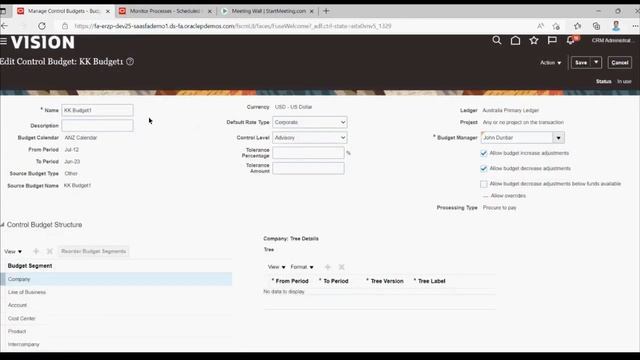640x360 pixels.
Task: Click the VISION logo
Action: 43,42
